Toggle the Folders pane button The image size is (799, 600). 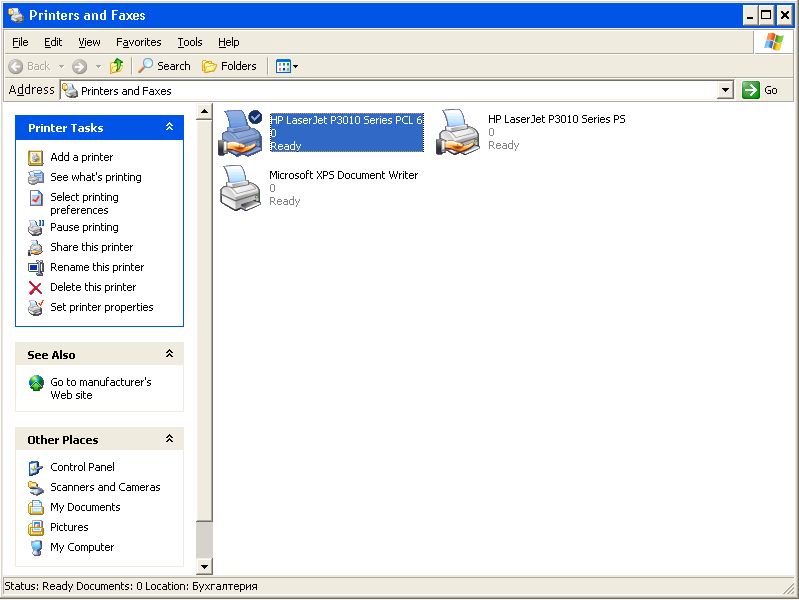(x=229, y=66)
